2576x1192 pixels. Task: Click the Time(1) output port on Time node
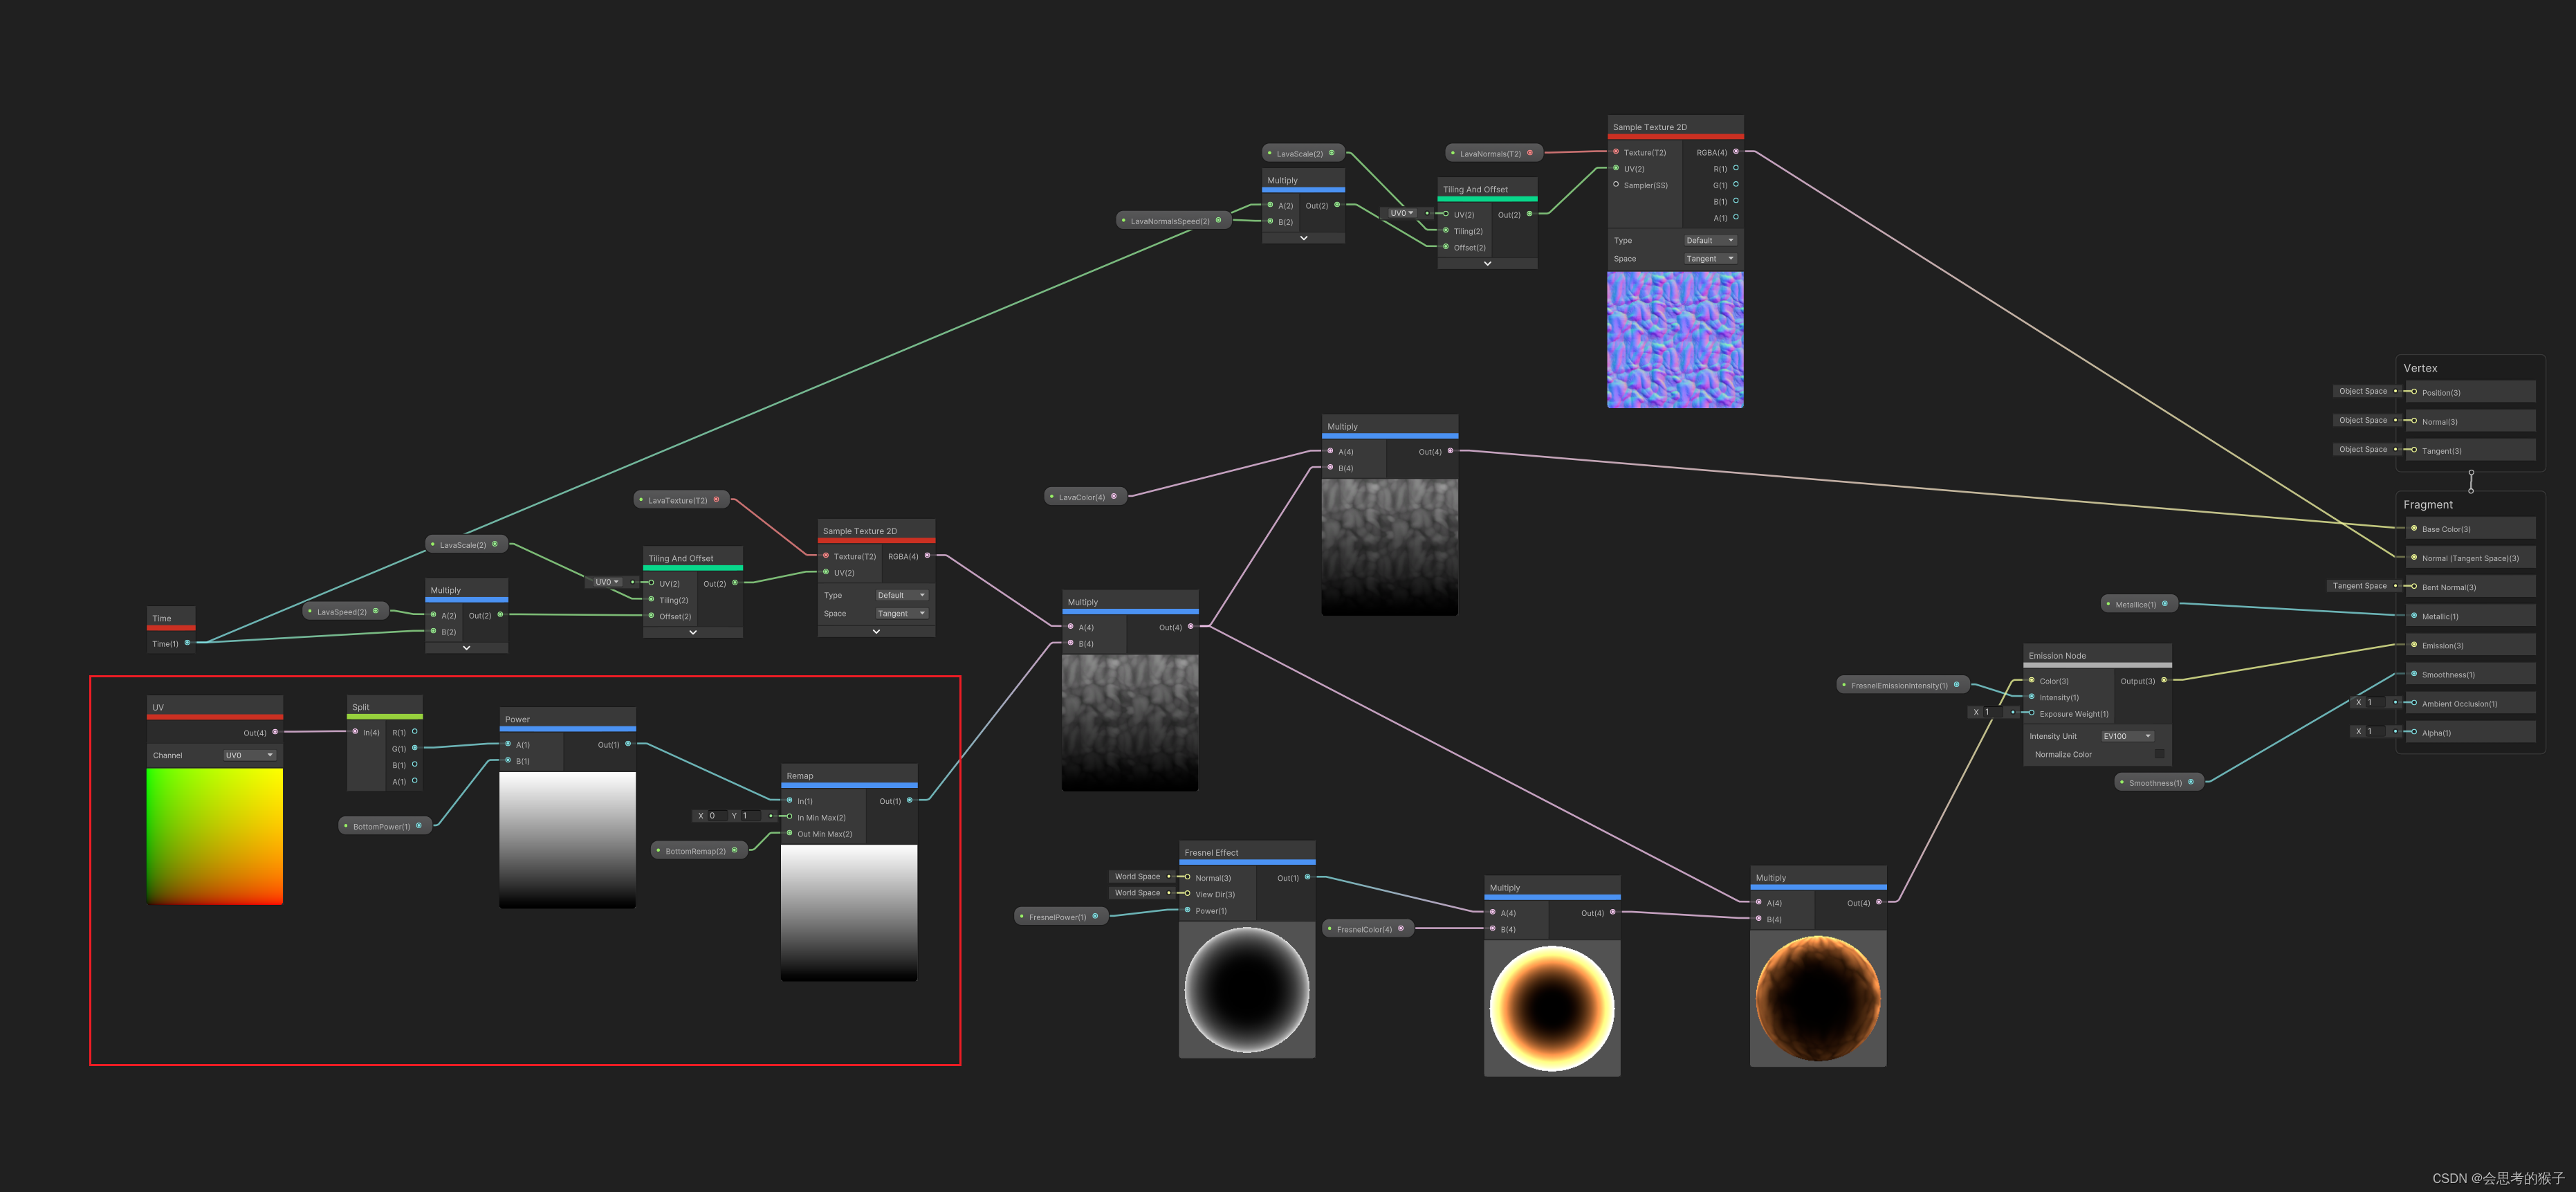(x=187, y=643)
